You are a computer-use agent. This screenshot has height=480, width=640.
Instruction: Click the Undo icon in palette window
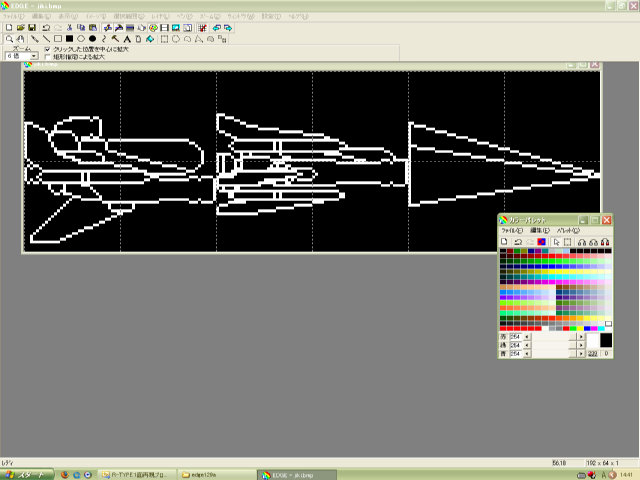[x=518, y=242]
